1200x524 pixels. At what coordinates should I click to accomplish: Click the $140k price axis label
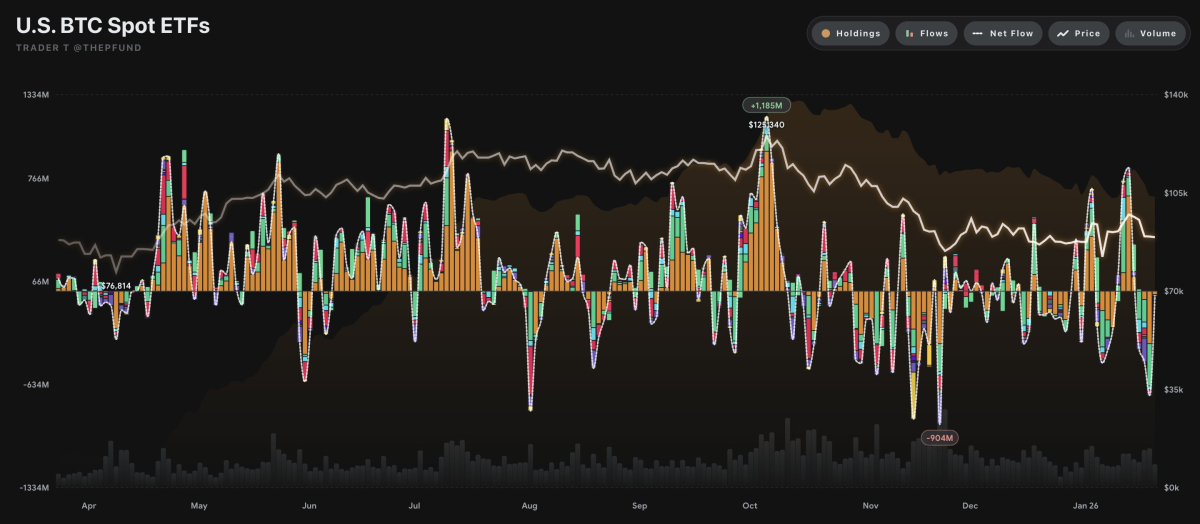coord(1174,95)
